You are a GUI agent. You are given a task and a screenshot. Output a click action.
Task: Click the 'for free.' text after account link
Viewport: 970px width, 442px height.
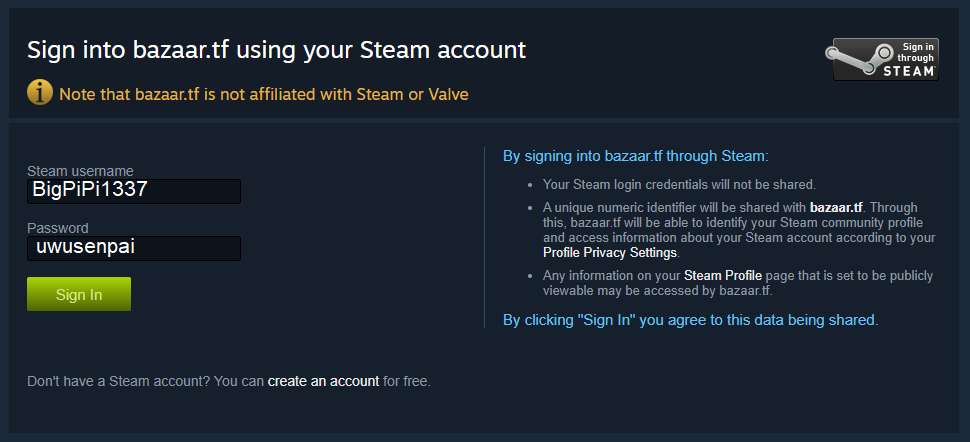pyautogui.click(x=407, y=381)
